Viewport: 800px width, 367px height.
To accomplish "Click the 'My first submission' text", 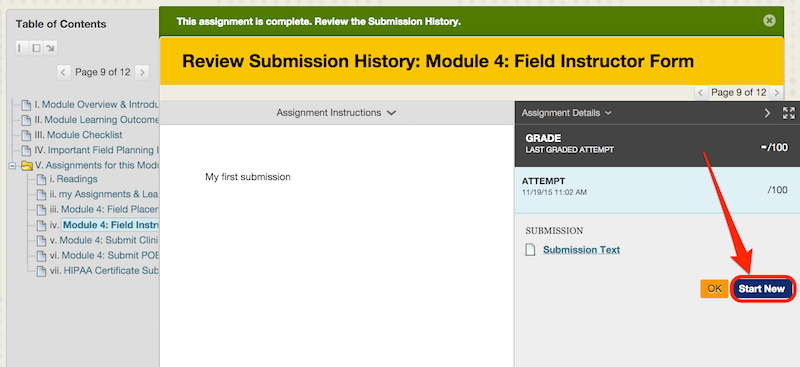I will click(x=248, y=177).
